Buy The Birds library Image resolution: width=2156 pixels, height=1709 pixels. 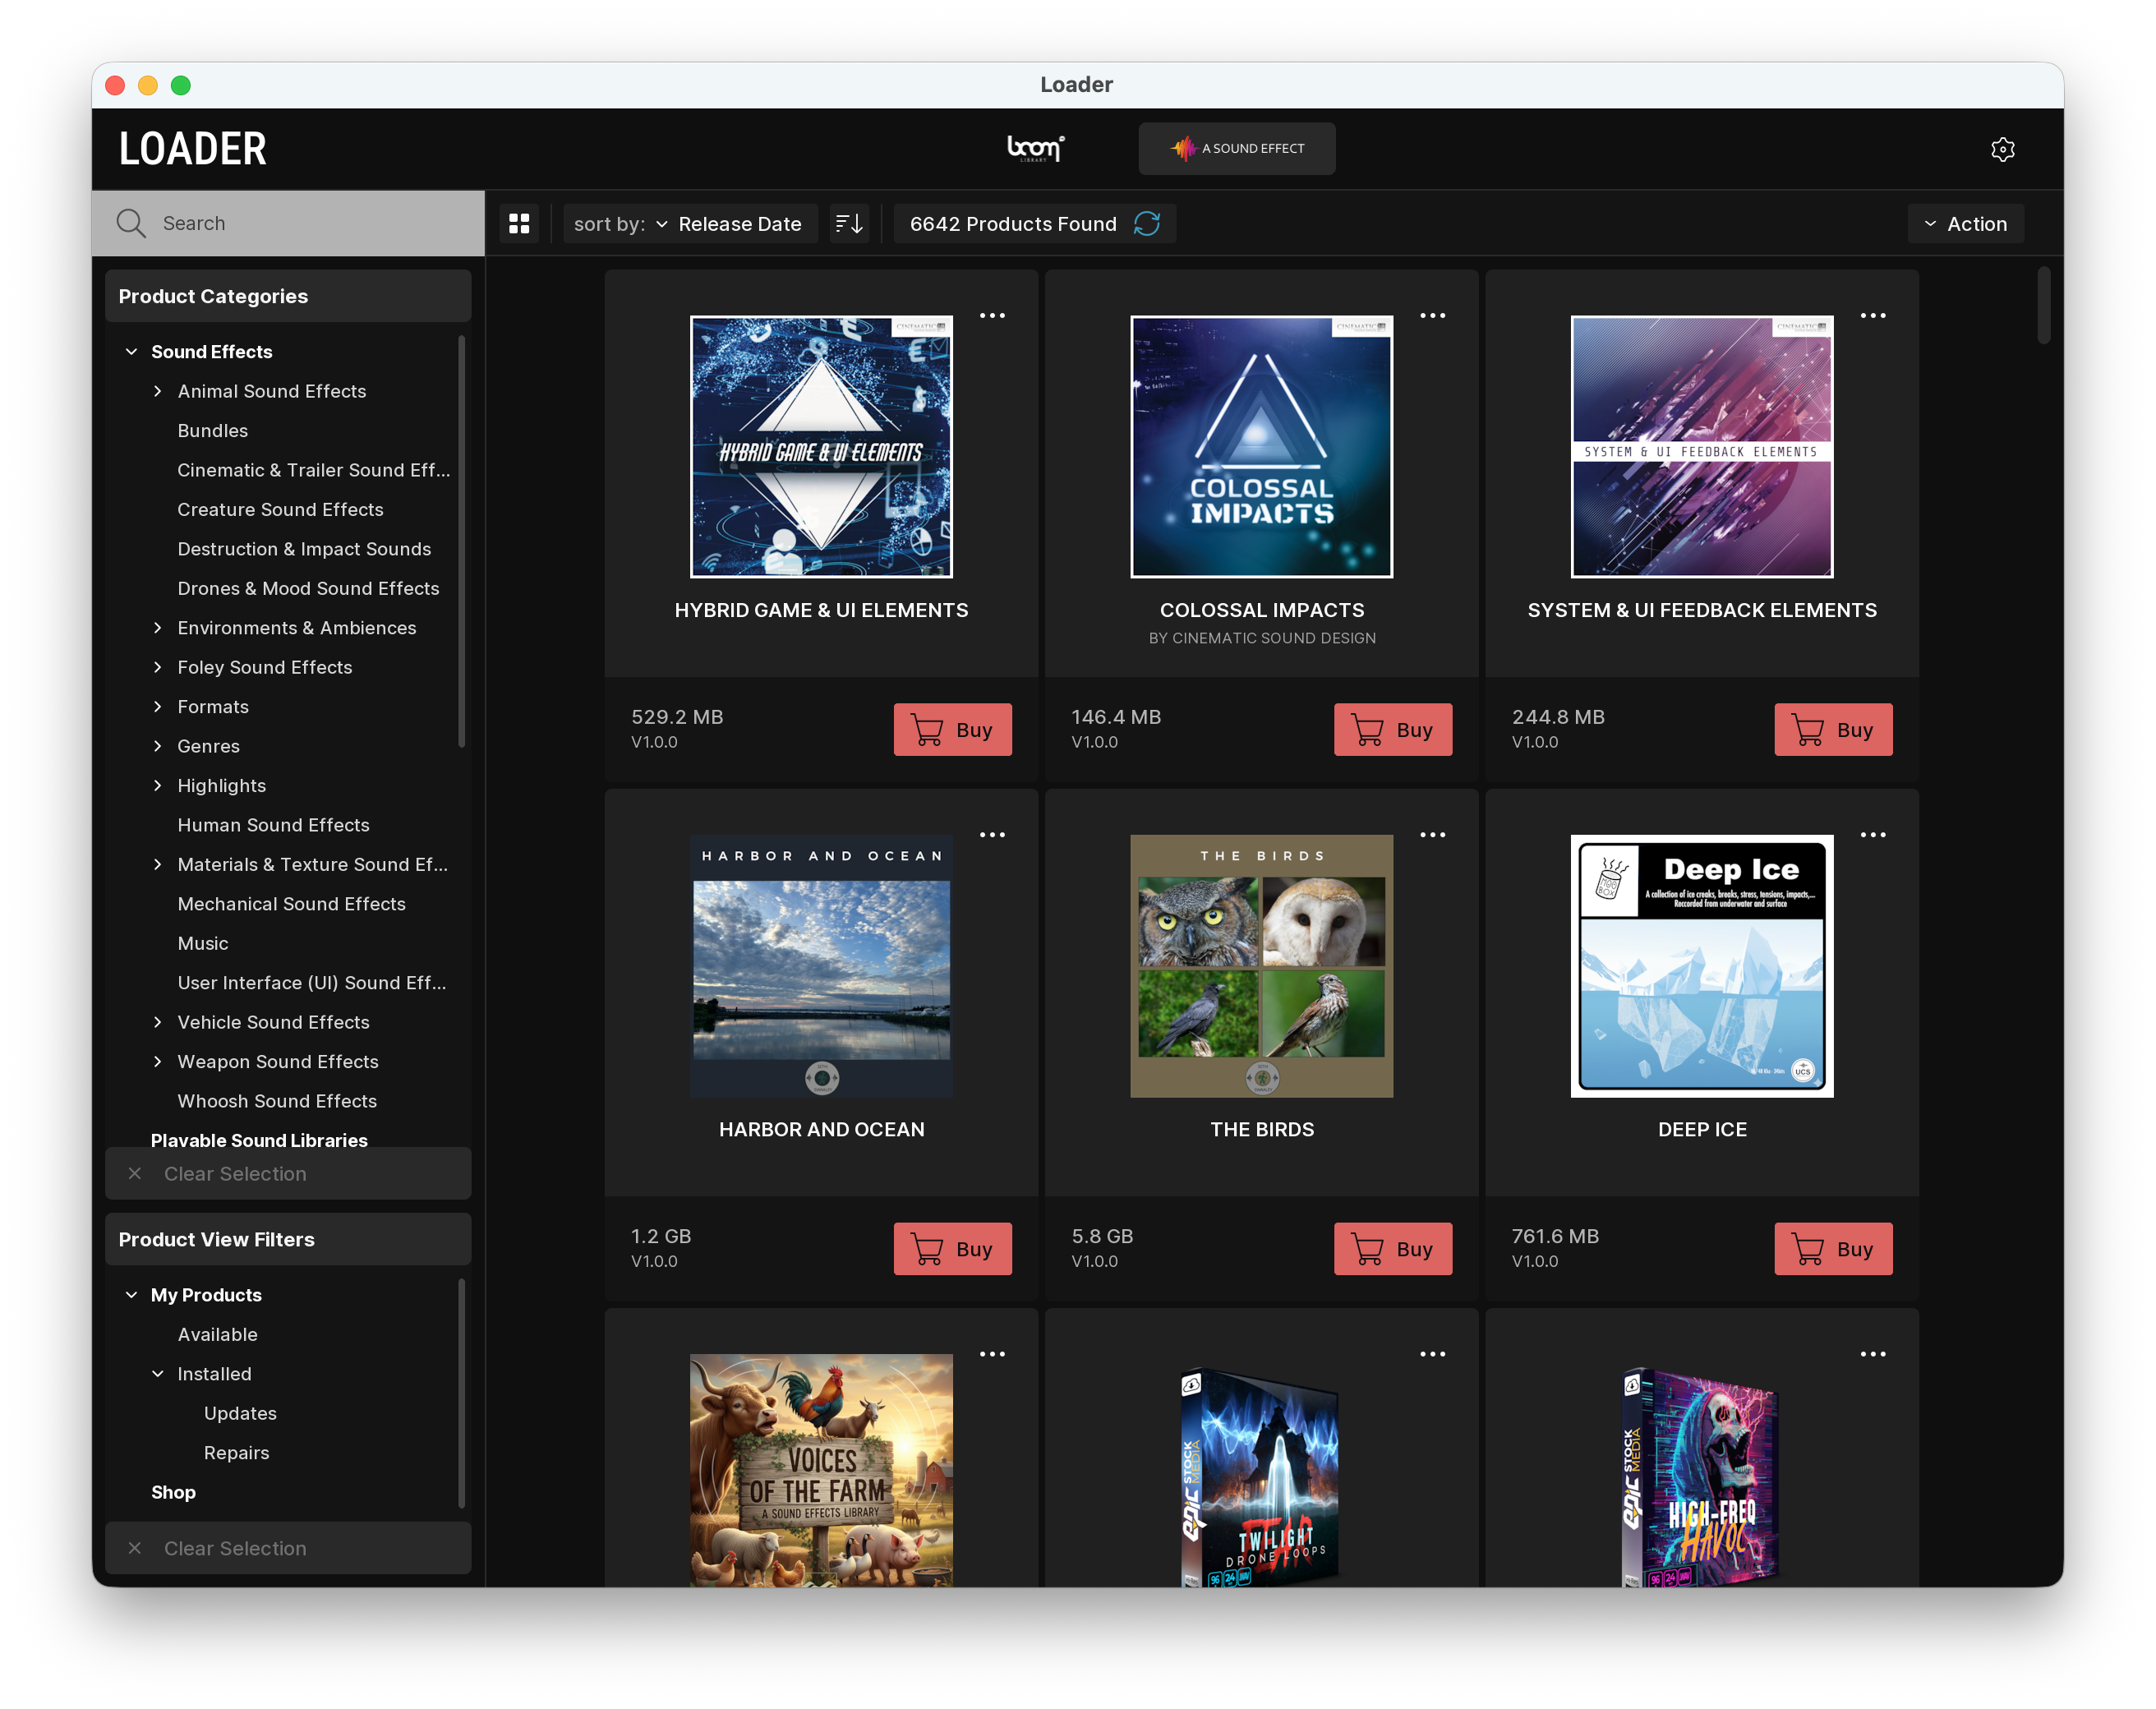point(1392,1248)
